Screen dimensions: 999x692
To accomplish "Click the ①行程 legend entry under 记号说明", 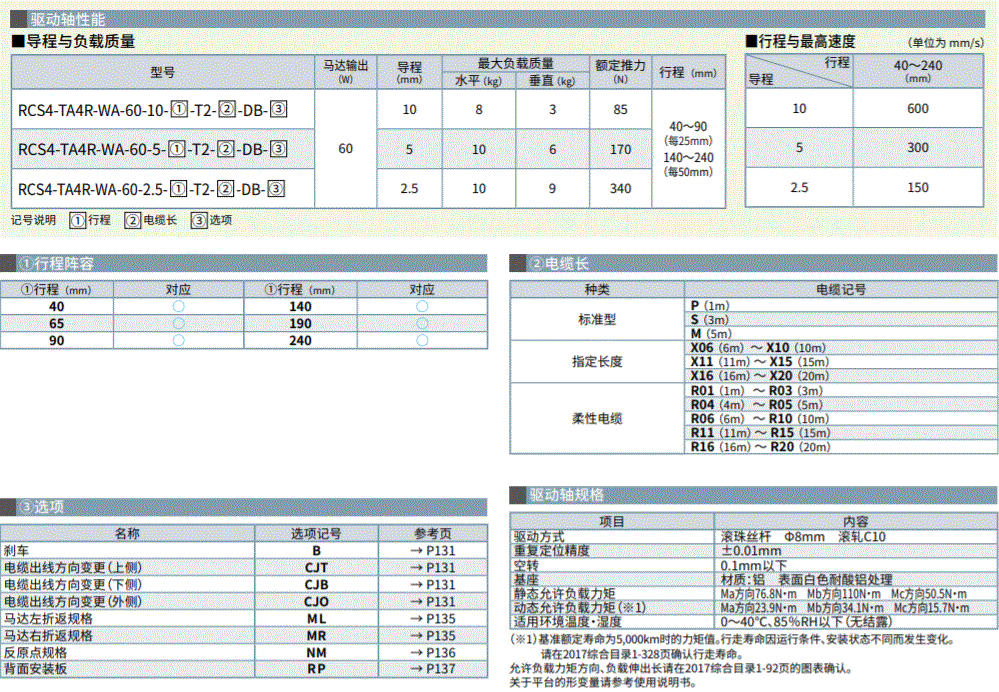I will pyautogui.click(x=90, y=220).
